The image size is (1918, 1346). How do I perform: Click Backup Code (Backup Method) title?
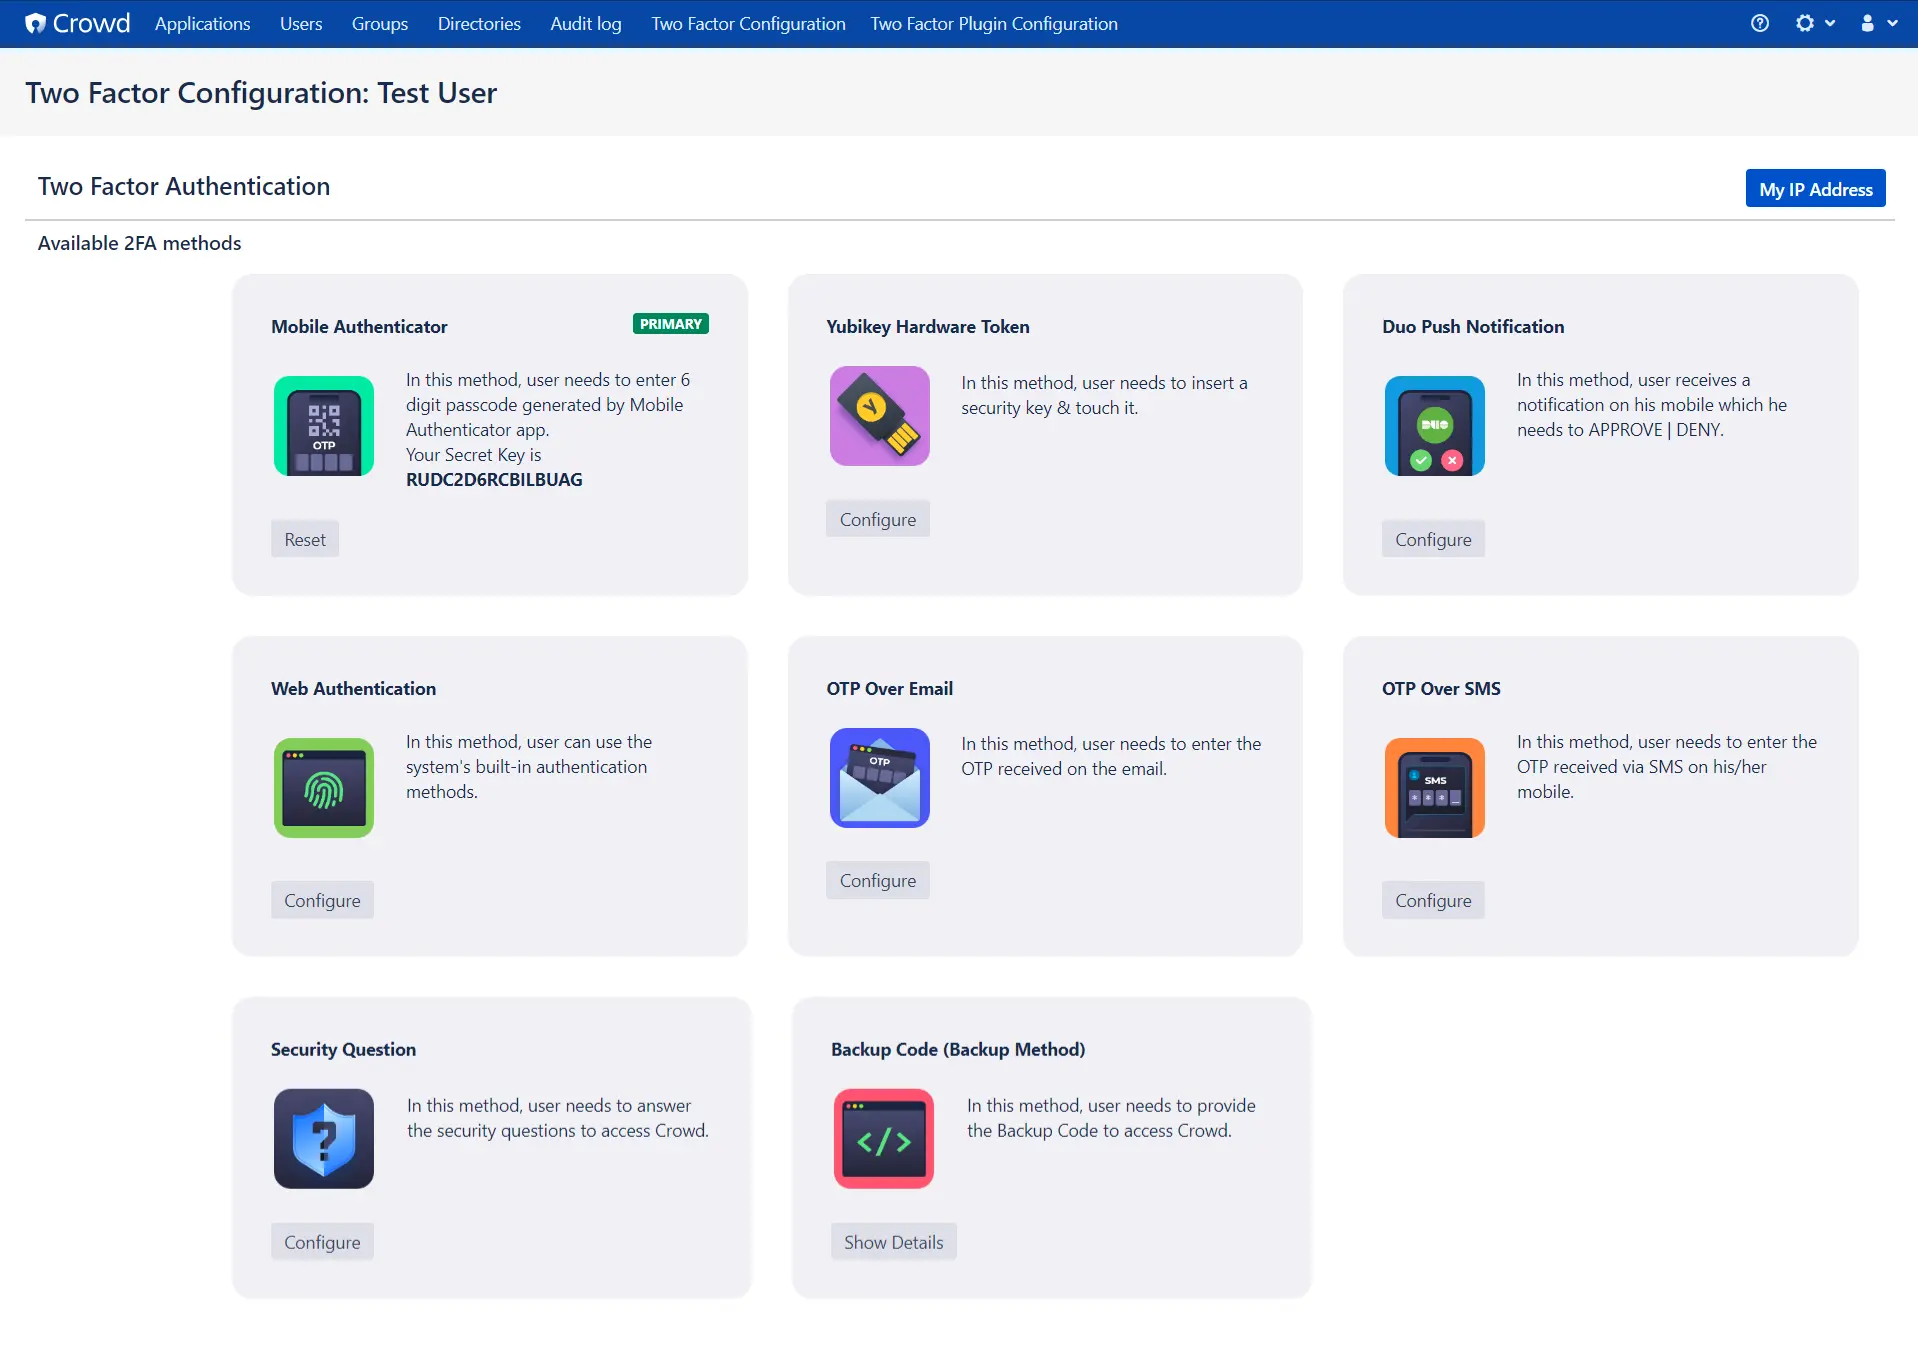(958, 1050)
